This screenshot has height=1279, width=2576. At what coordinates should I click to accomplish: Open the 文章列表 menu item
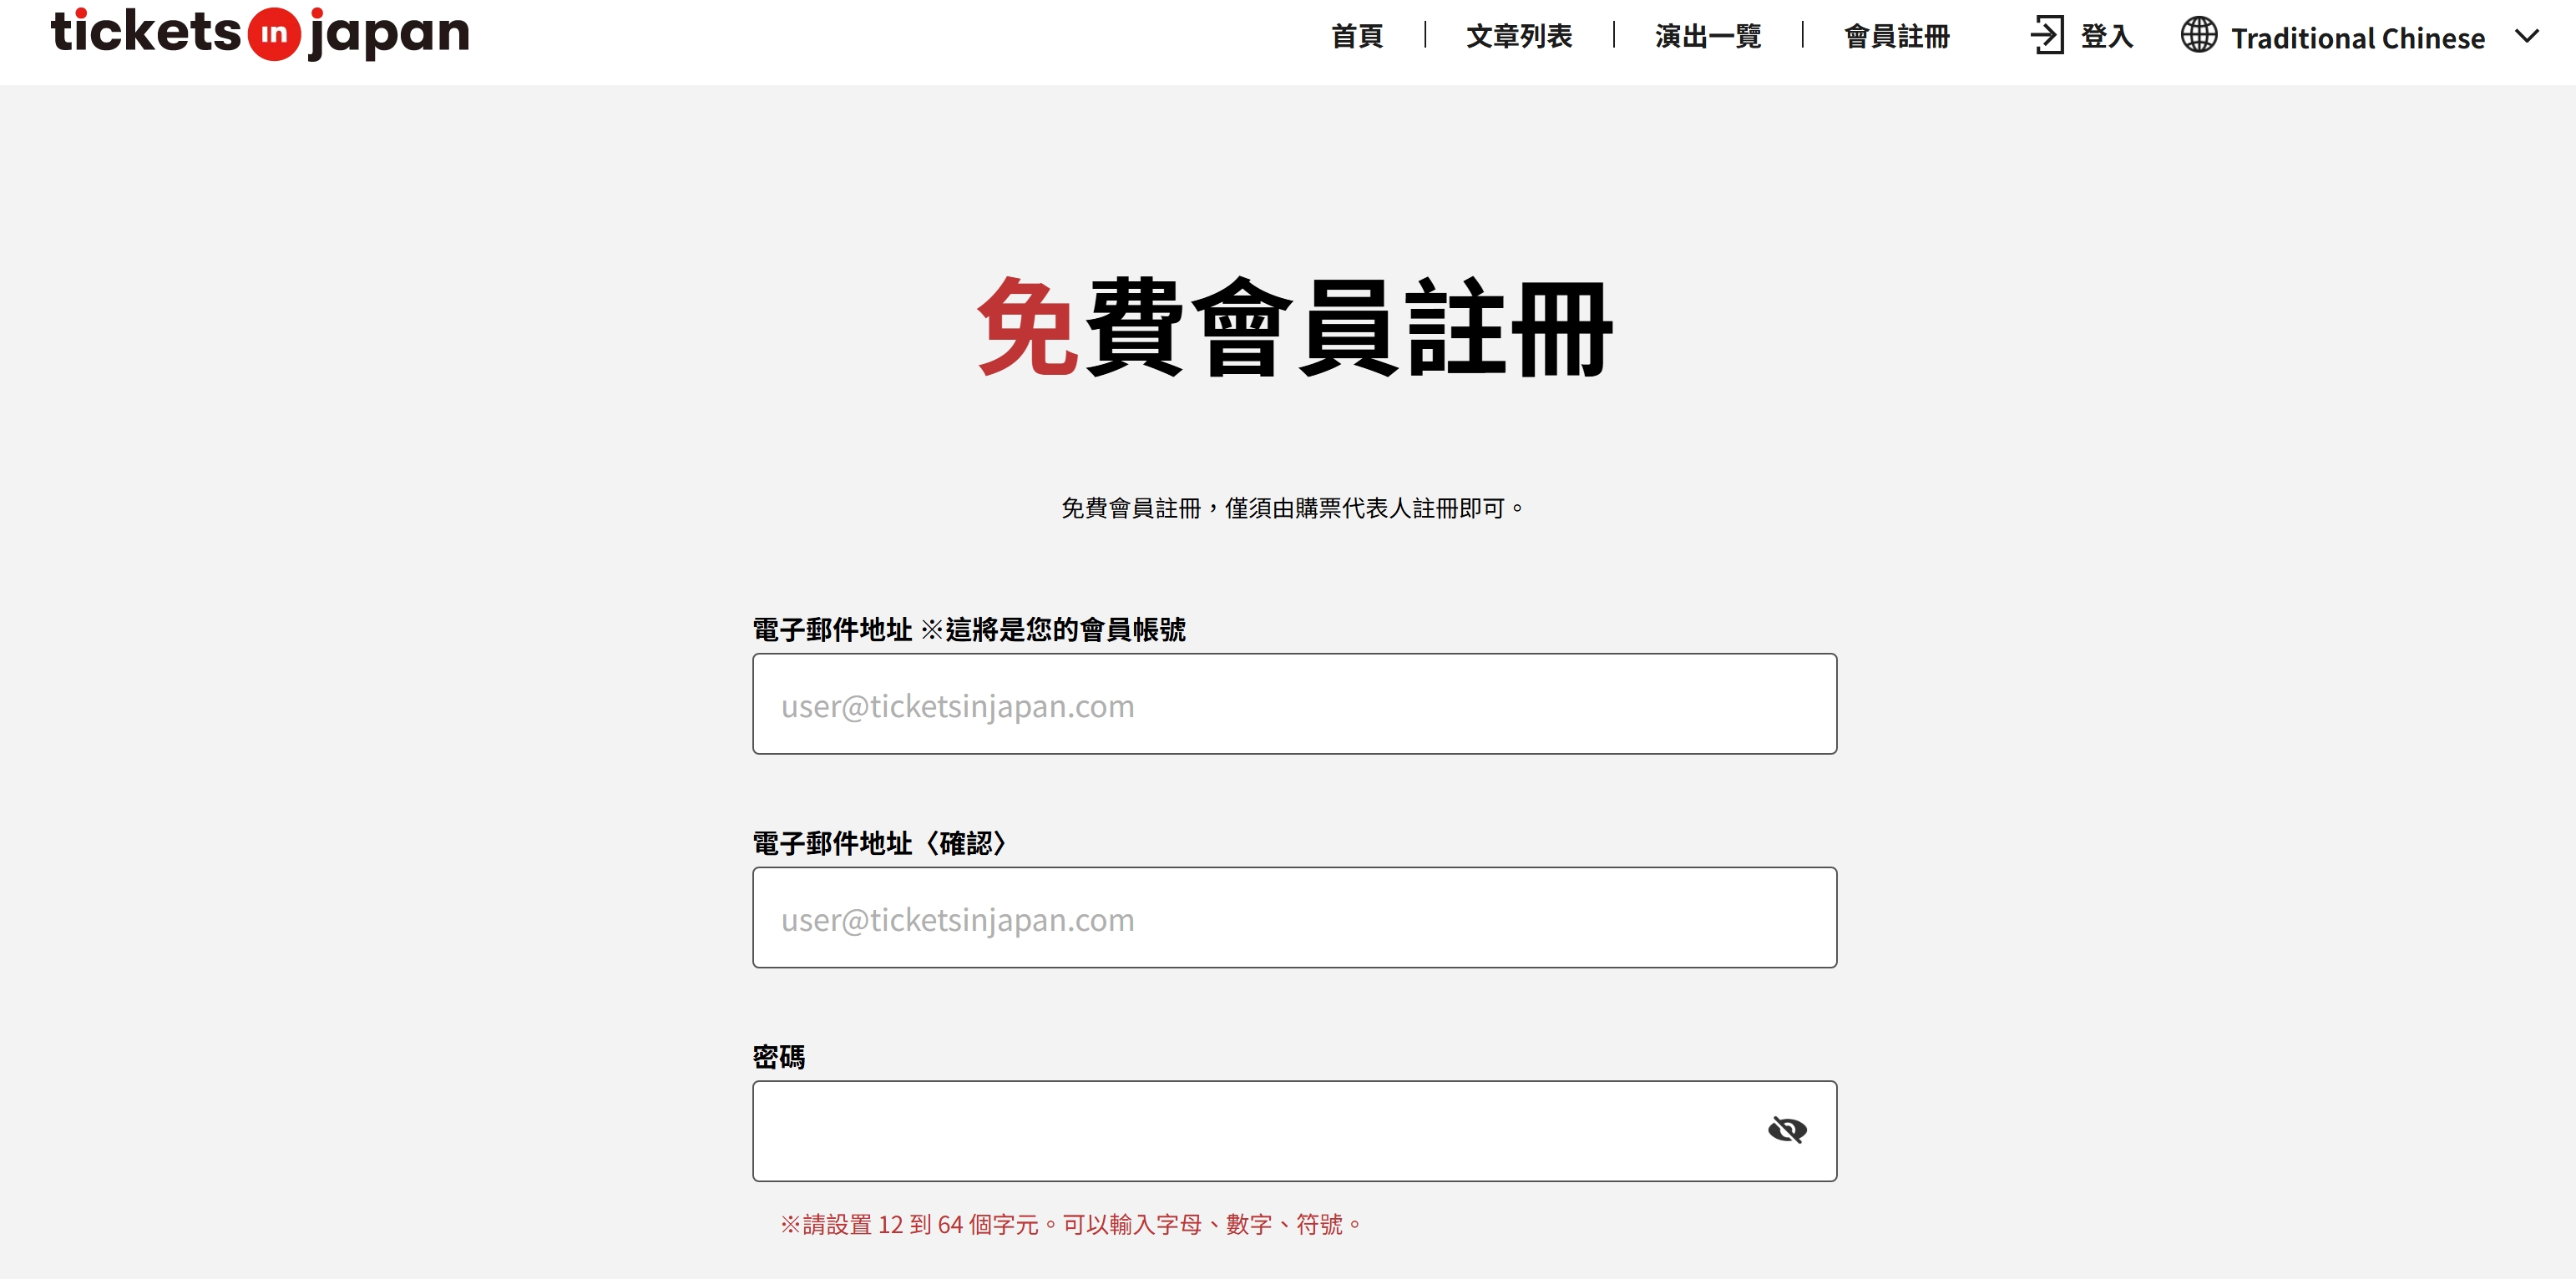coord(1518,36)
